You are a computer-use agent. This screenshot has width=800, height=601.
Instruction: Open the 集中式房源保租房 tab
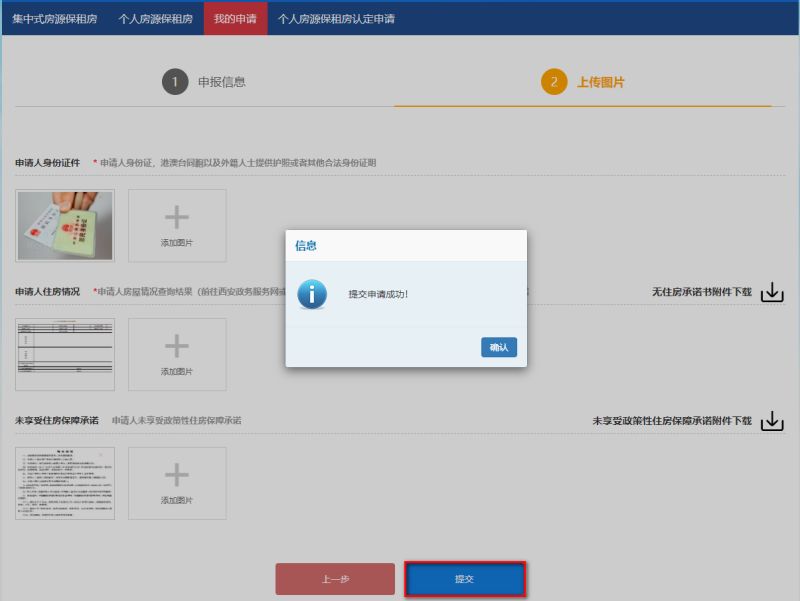tap(55, 18)
